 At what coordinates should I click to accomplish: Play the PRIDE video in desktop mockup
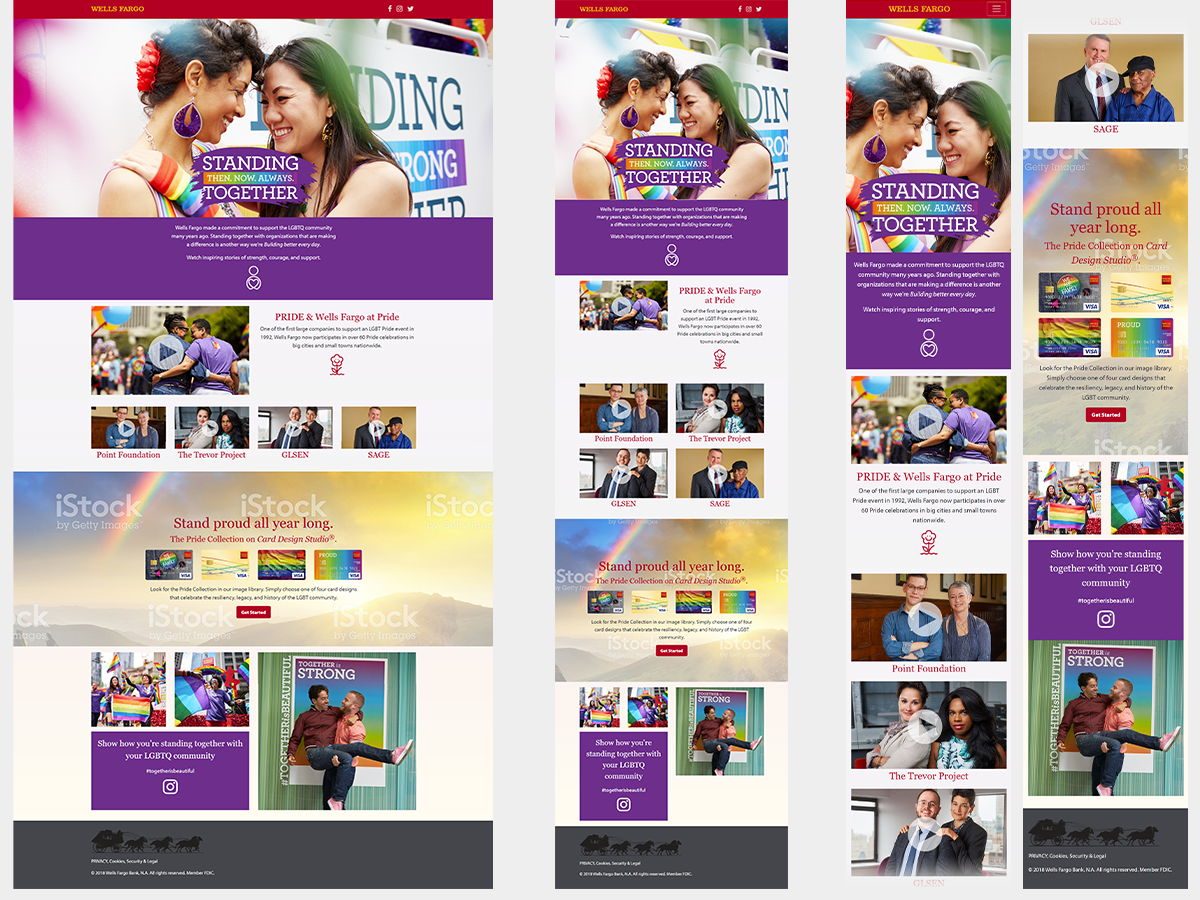point(168,351)
